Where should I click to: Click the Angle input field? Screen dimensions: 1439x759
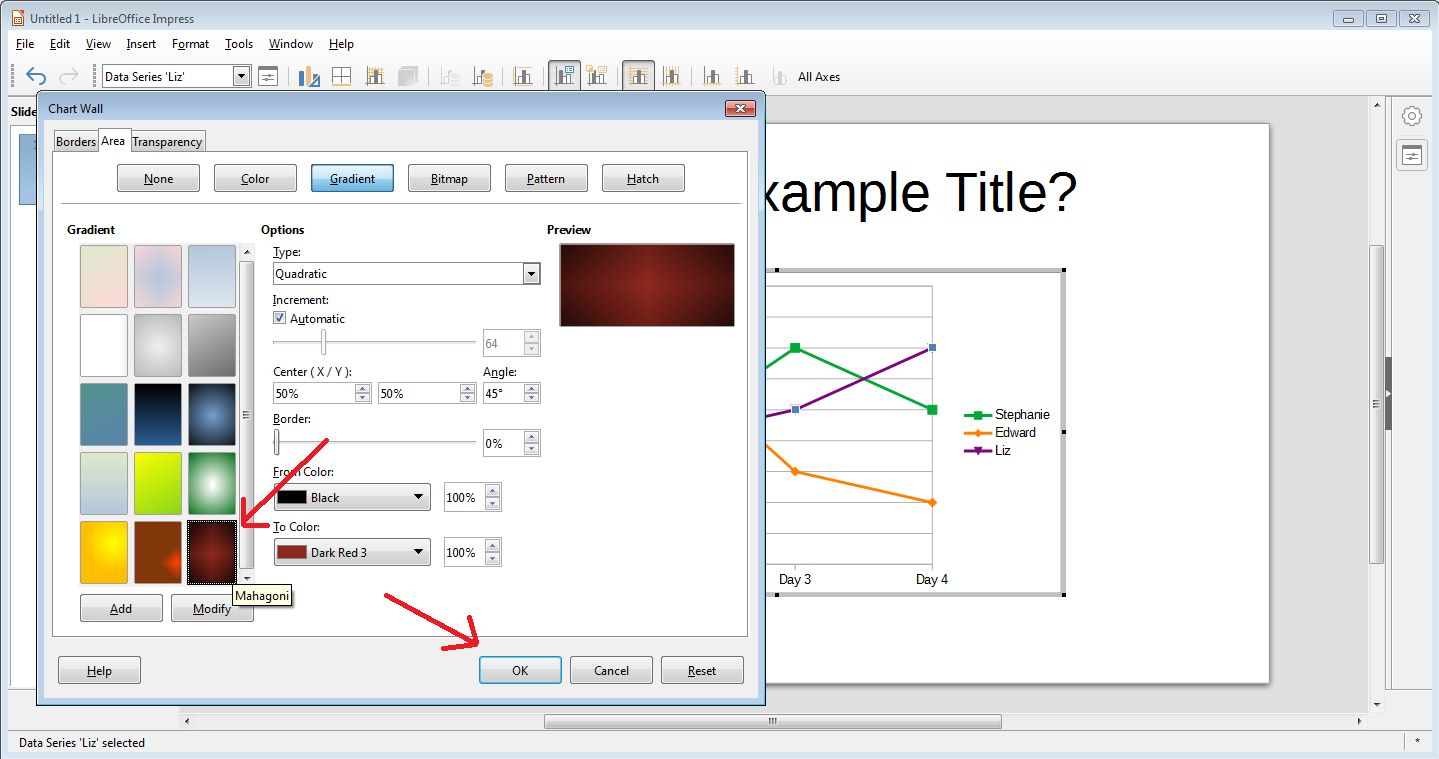503,394
